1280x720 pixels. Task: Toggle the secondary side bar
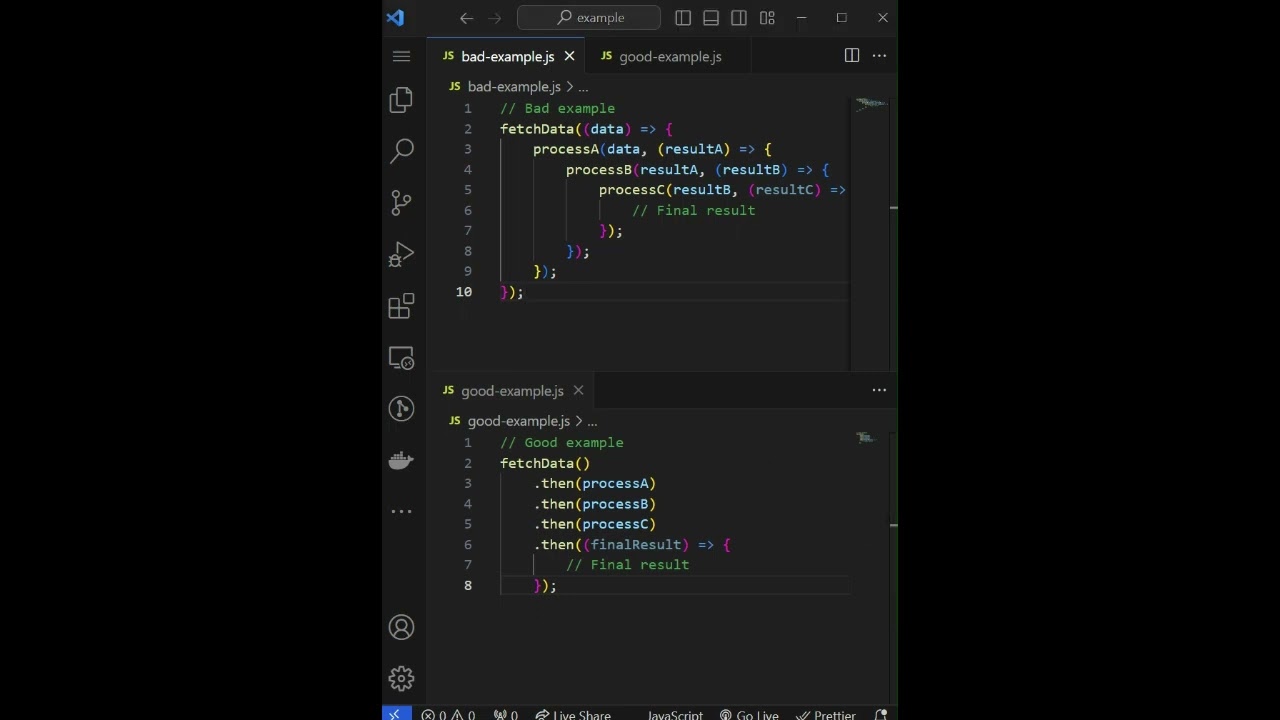[x=739, y=17]
